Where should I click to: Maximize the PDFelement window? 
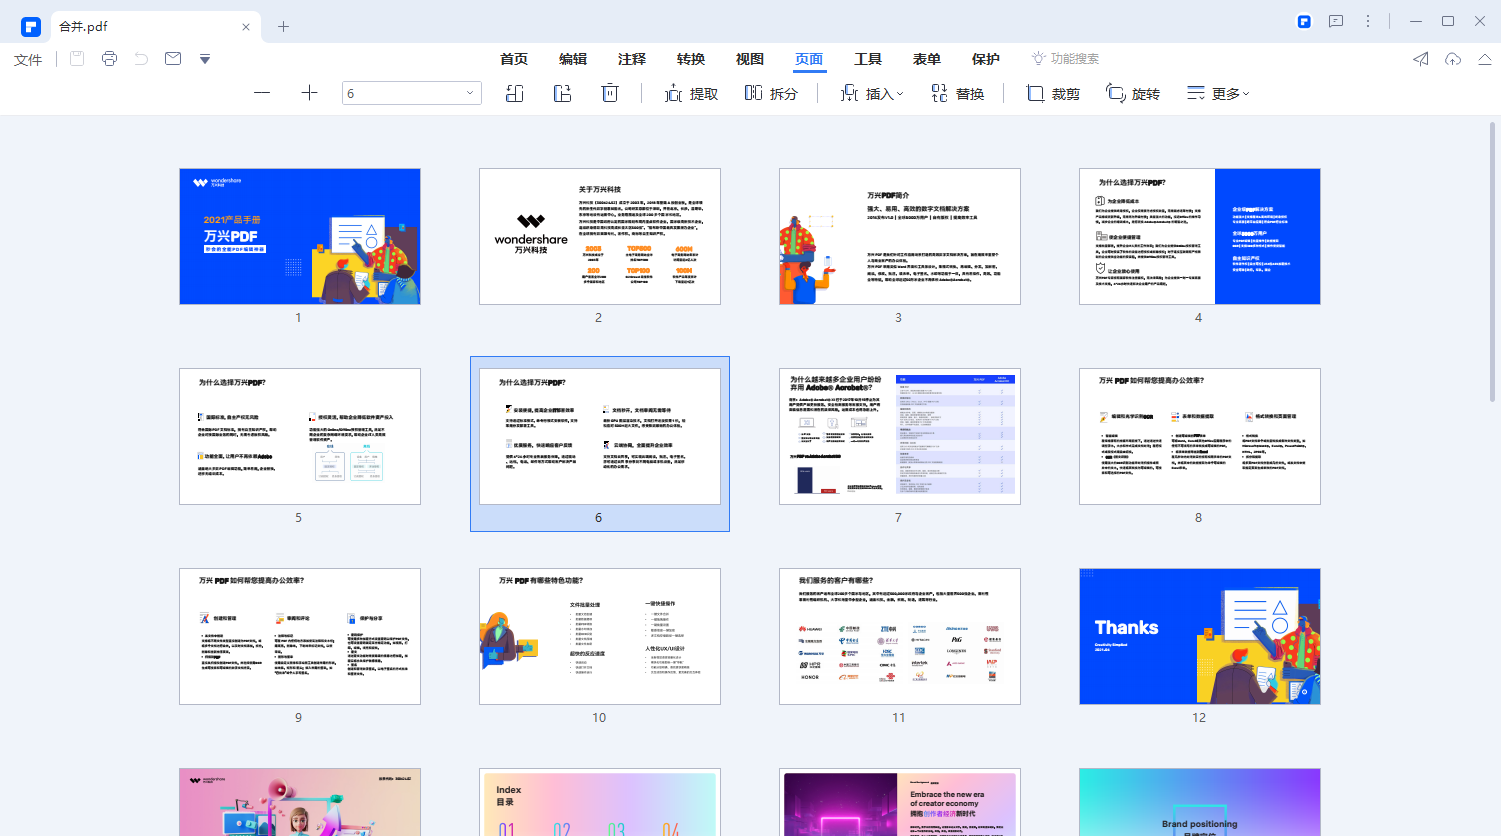[1448, 21]
